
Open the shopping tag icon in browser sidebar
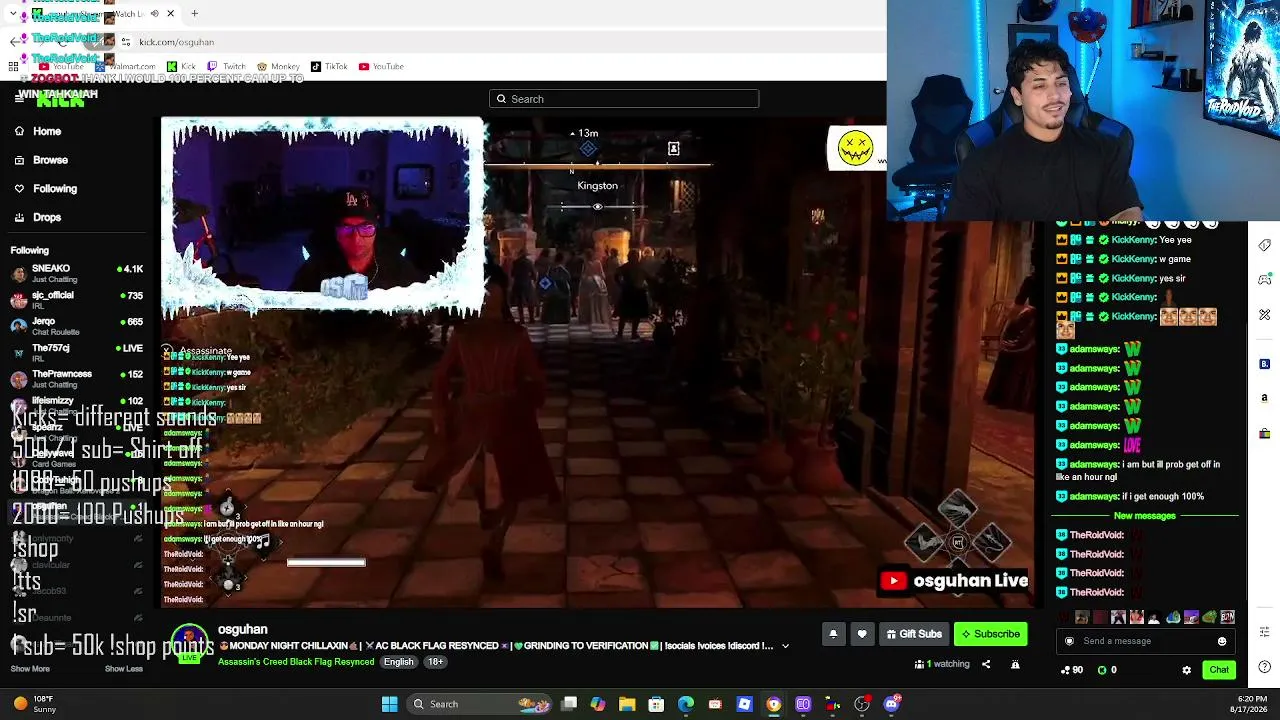click(1265, 245)
